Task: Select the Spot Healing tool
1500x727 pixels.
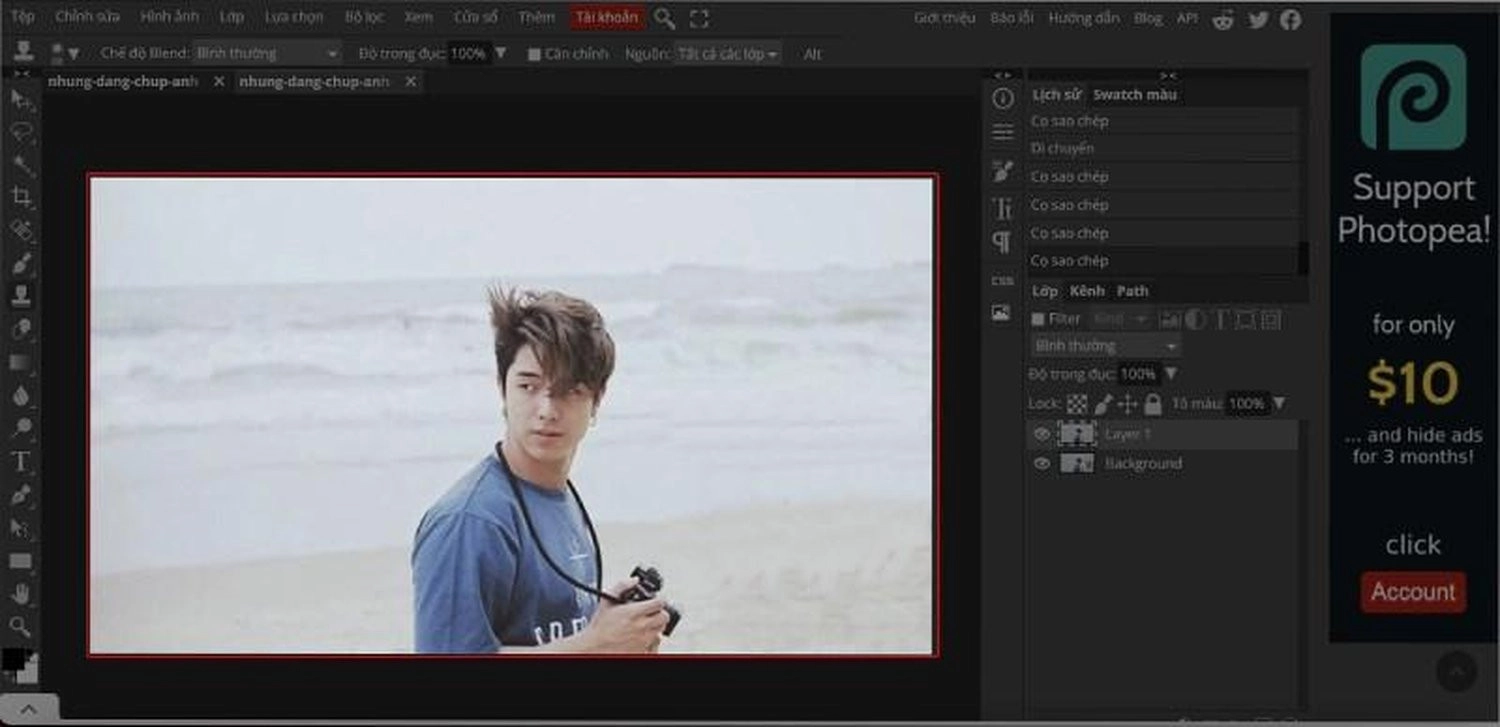Action: click(x=21, y=230)
